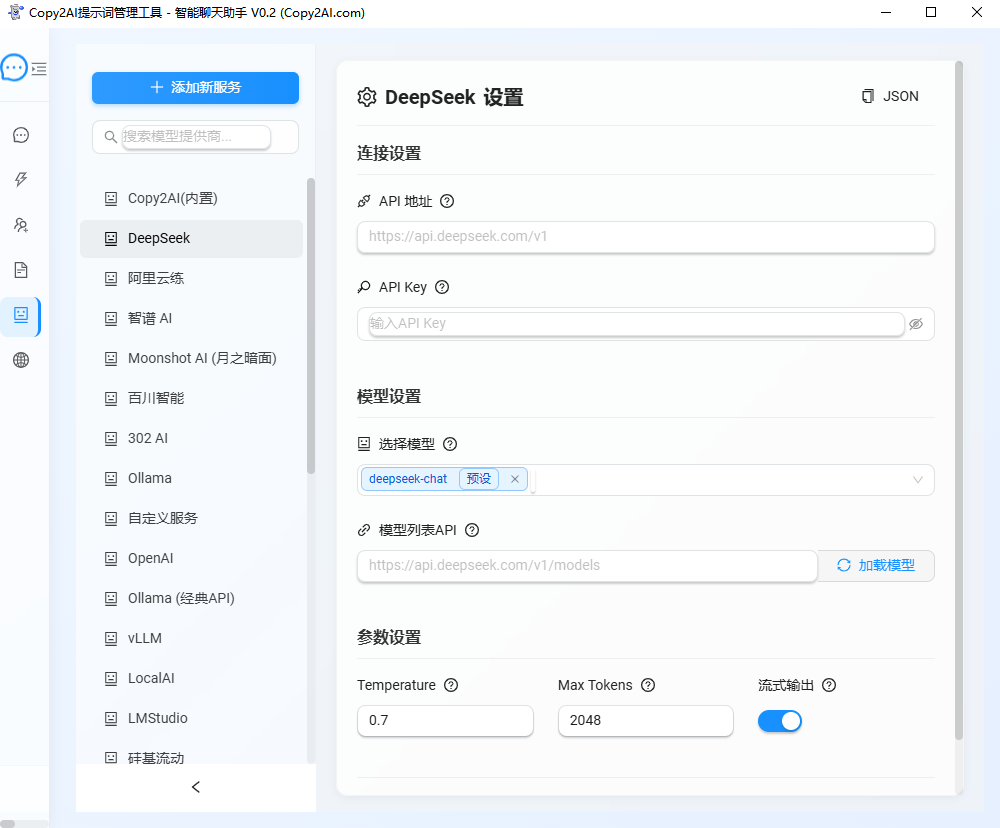Screen dimensions: 1000x828
Task: Click the Max Tokens value field
Action: pyautogui.click(x=645, y=721)
